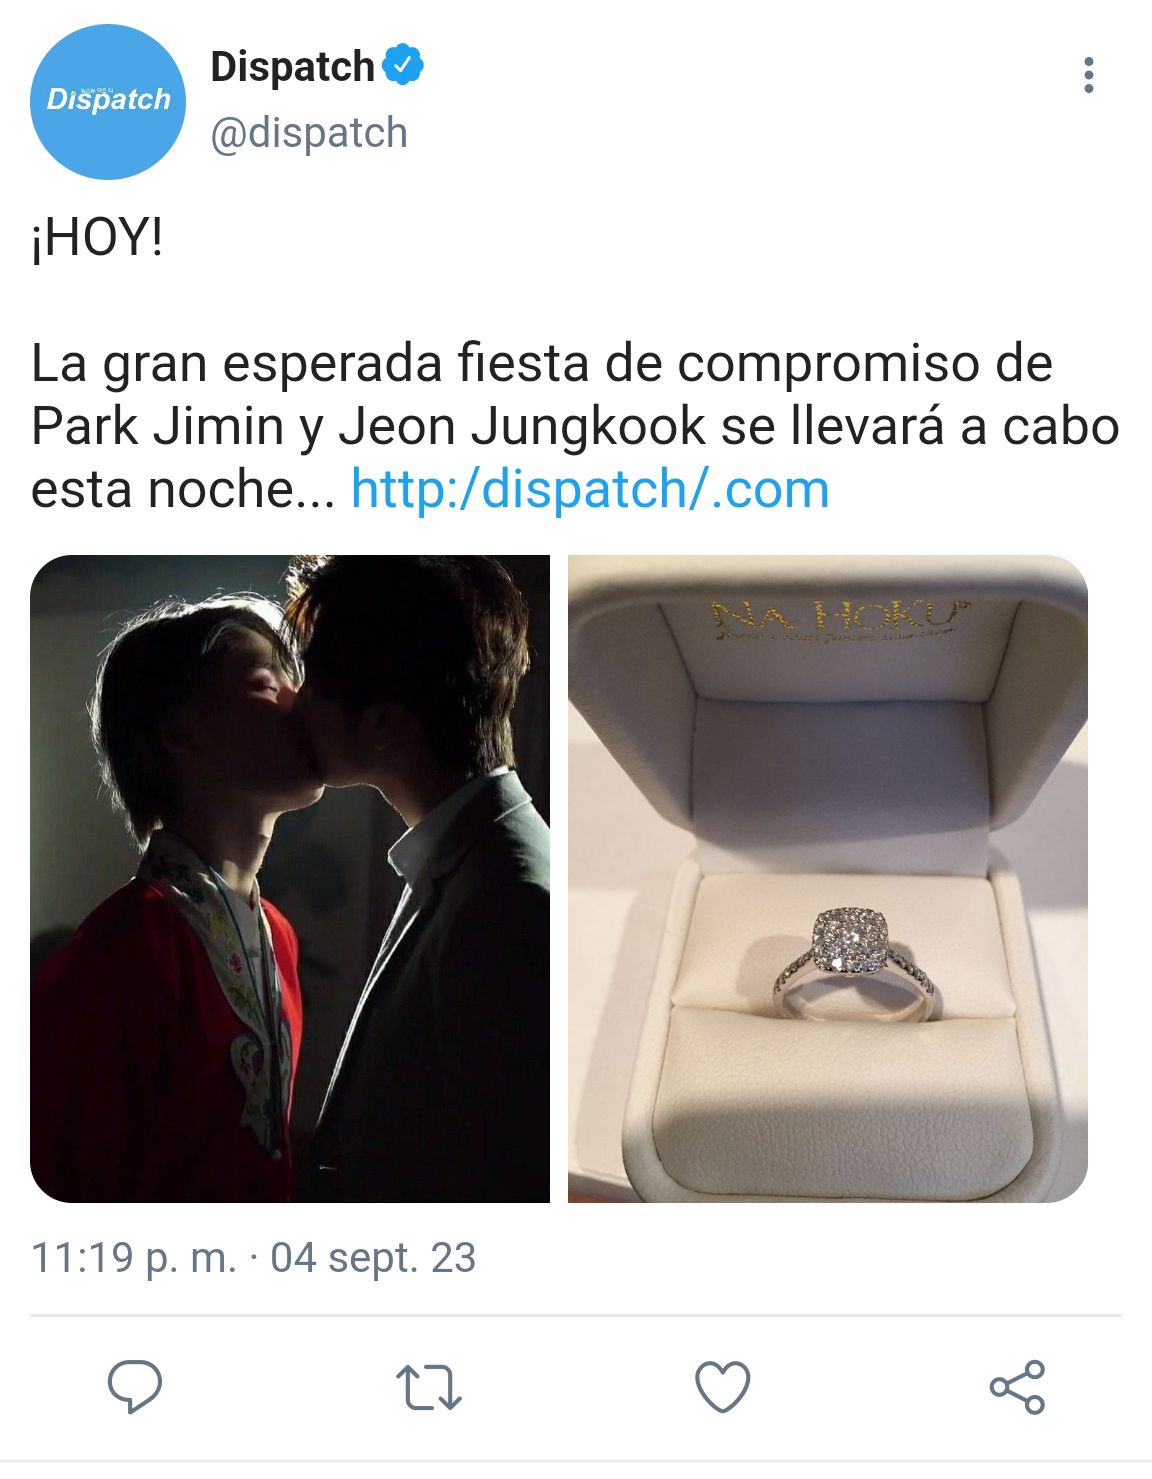Open the Dispatch profile avatar

(x=108, y=102)
